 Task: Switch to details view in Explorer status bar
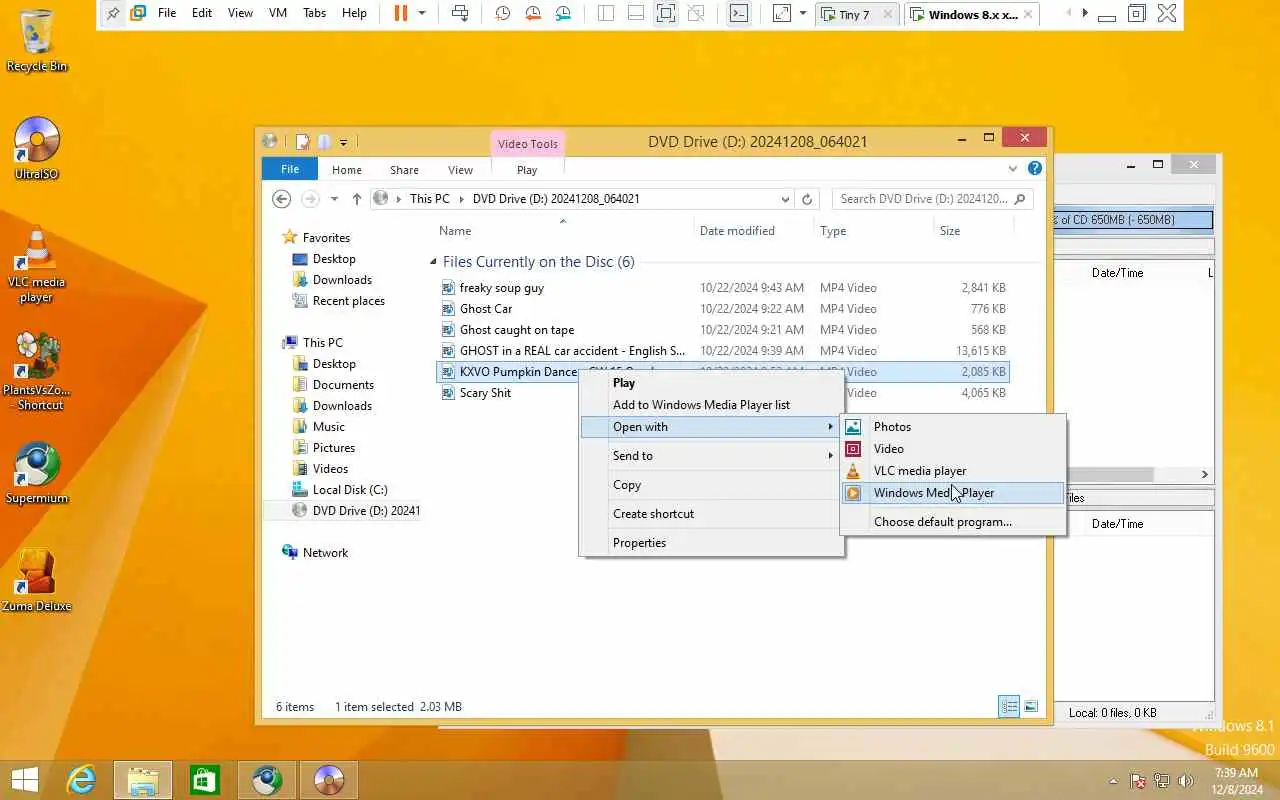[1010, 707]
